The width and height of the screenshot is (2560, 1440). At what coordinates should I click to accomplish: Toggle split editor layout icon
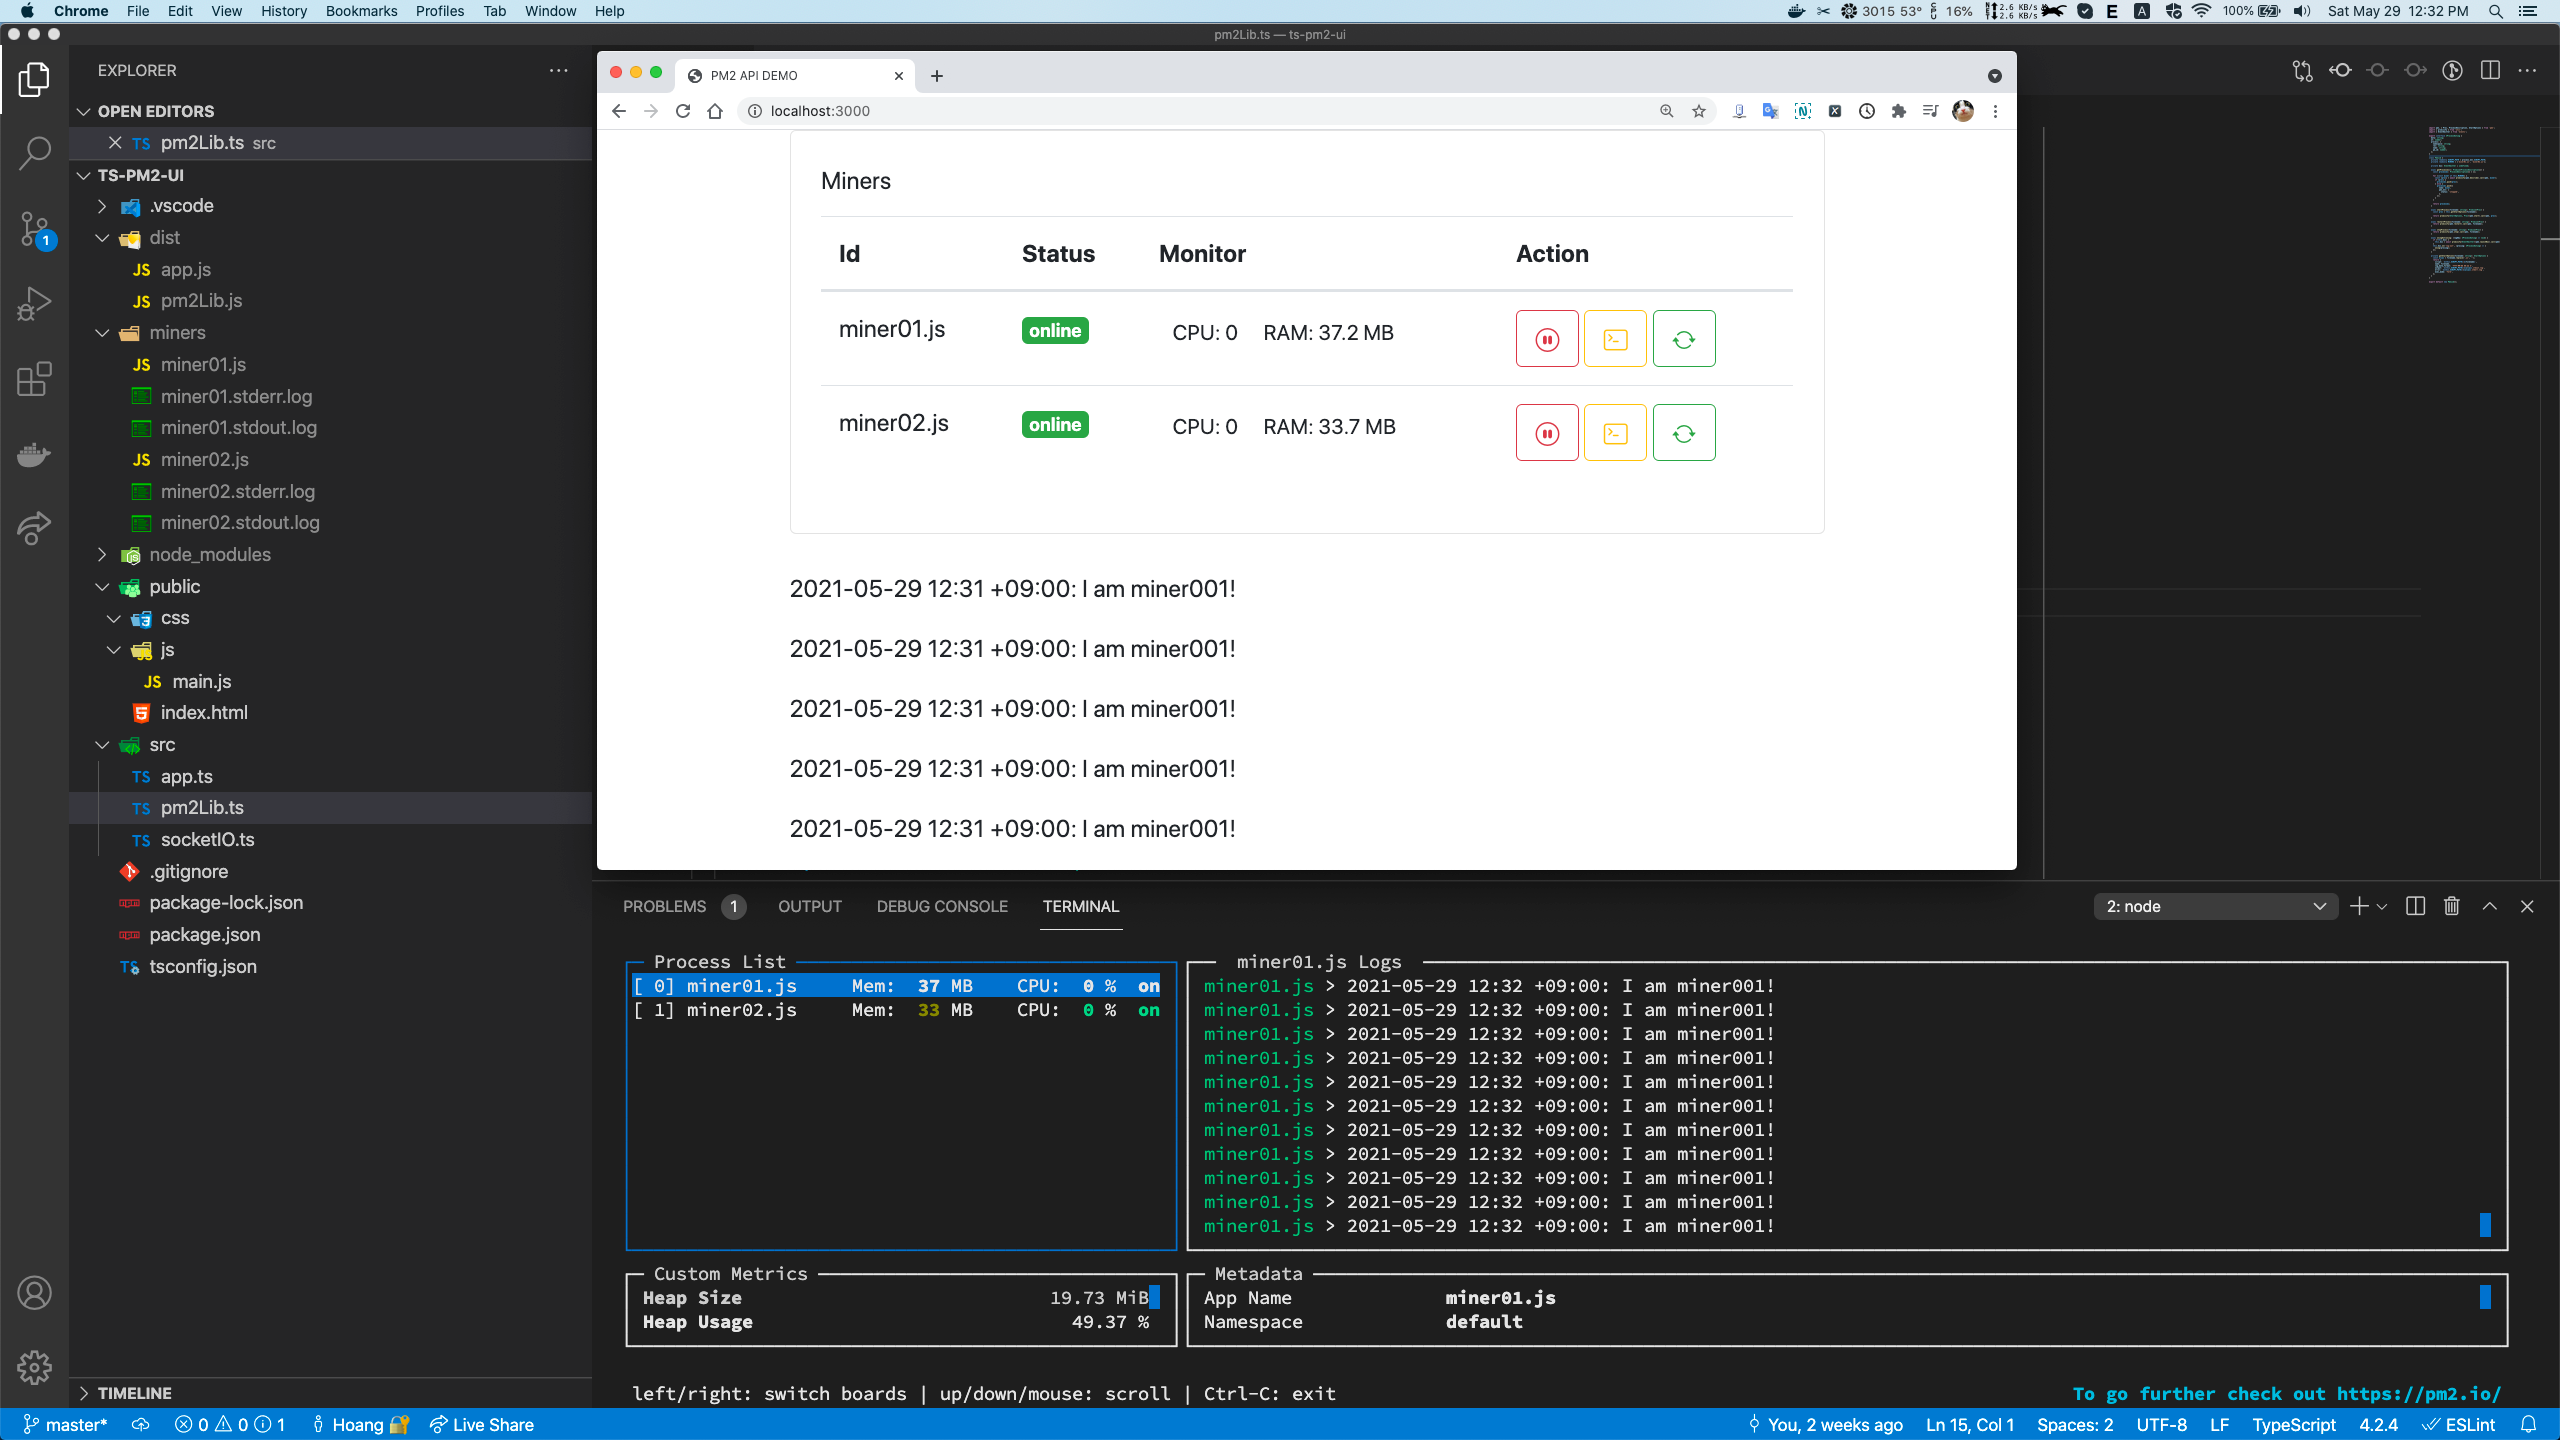click(x=2490, y=70)
